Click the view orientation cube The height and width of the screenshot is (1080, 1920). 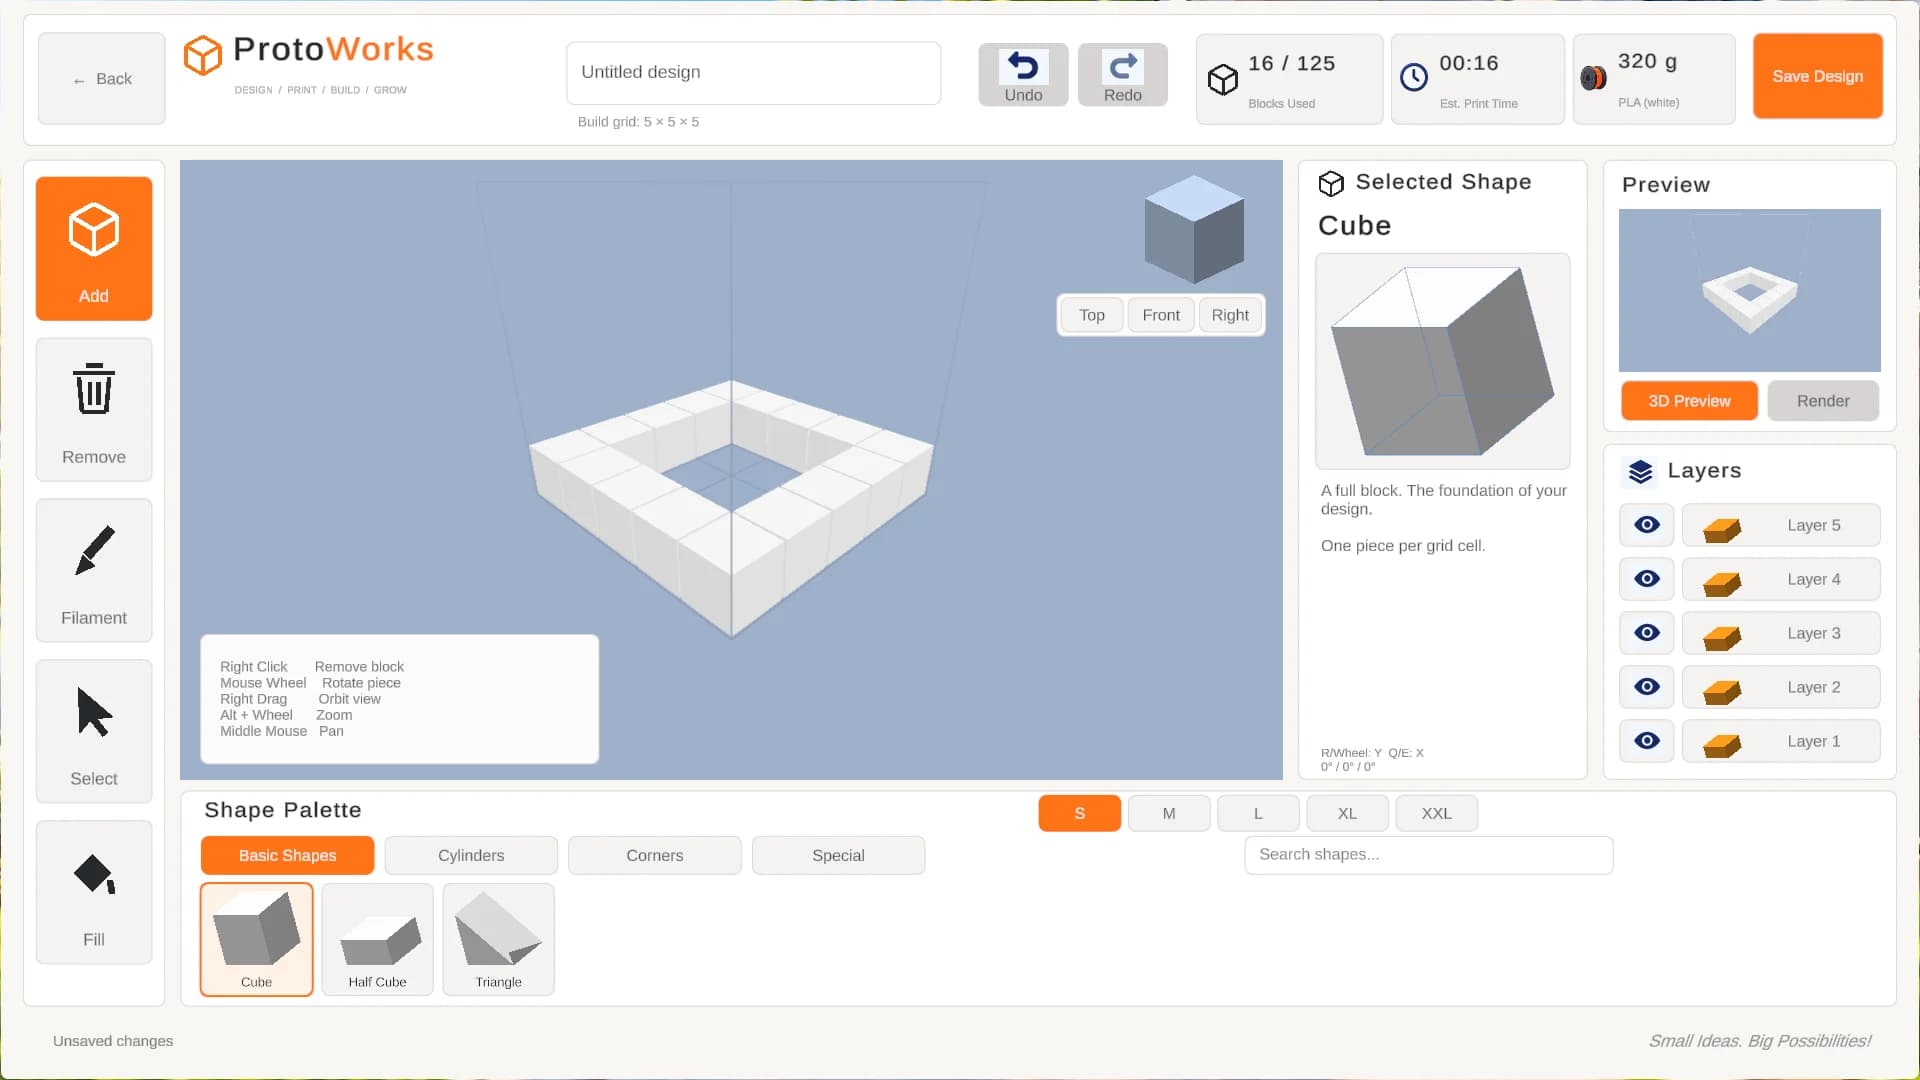[1194, 229]
